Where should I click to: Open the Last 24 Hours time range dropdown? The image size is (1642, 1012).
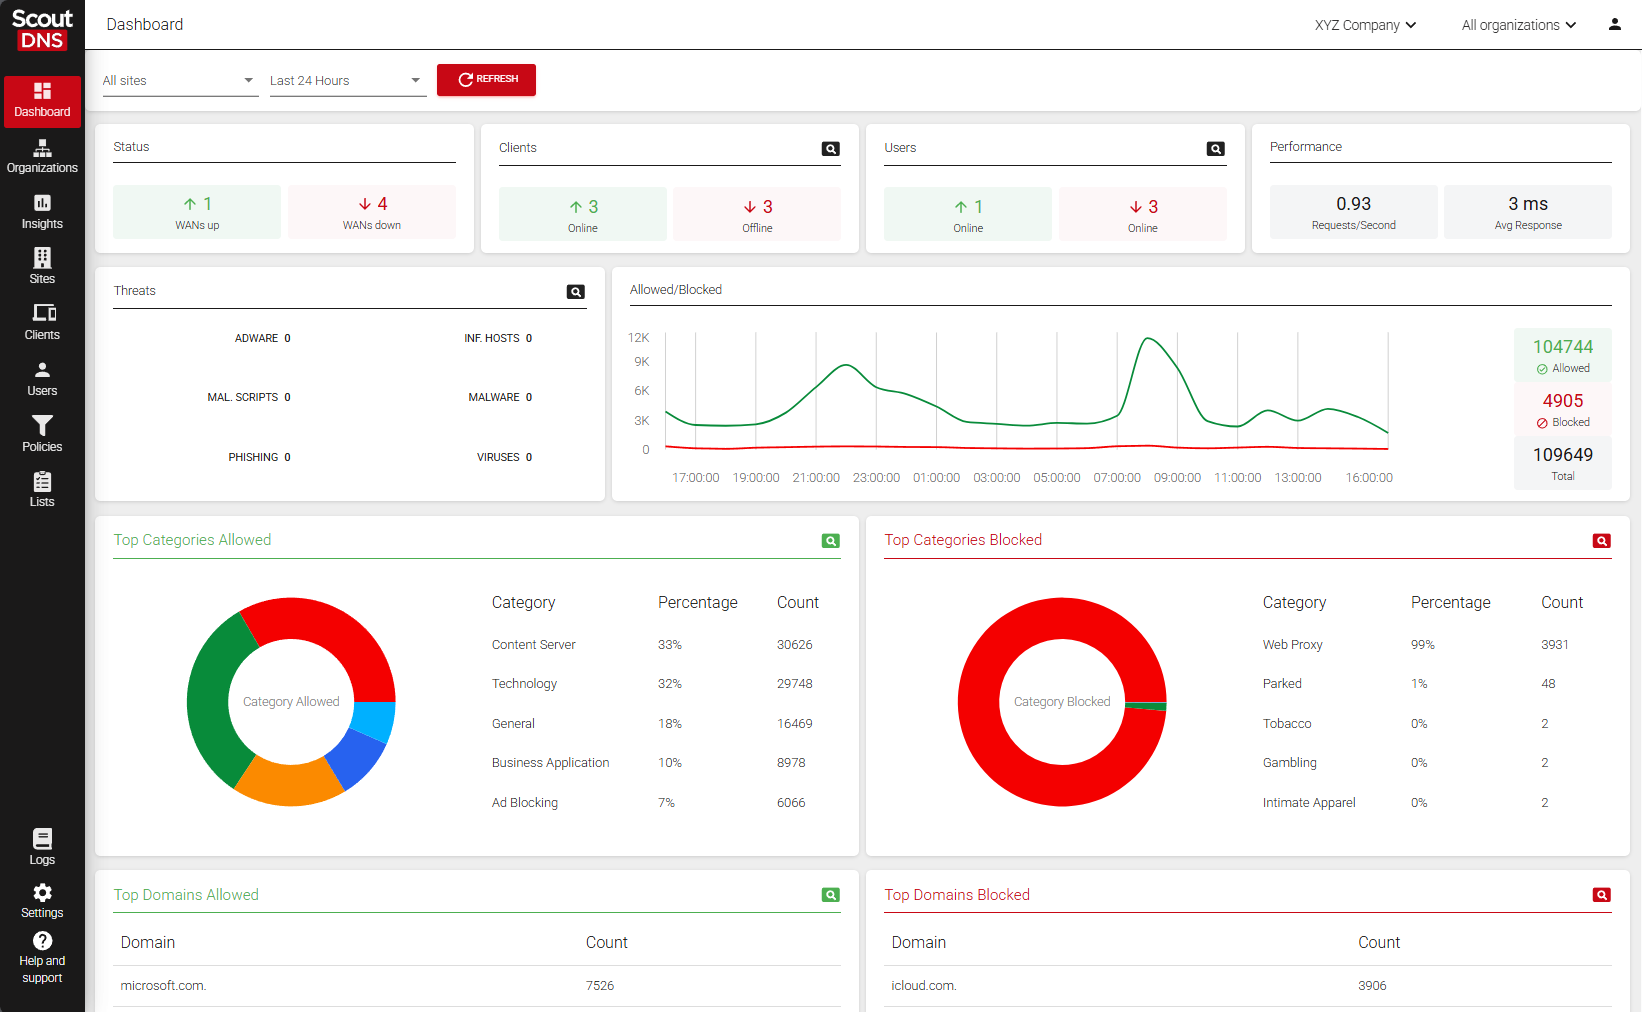(348, 81)
